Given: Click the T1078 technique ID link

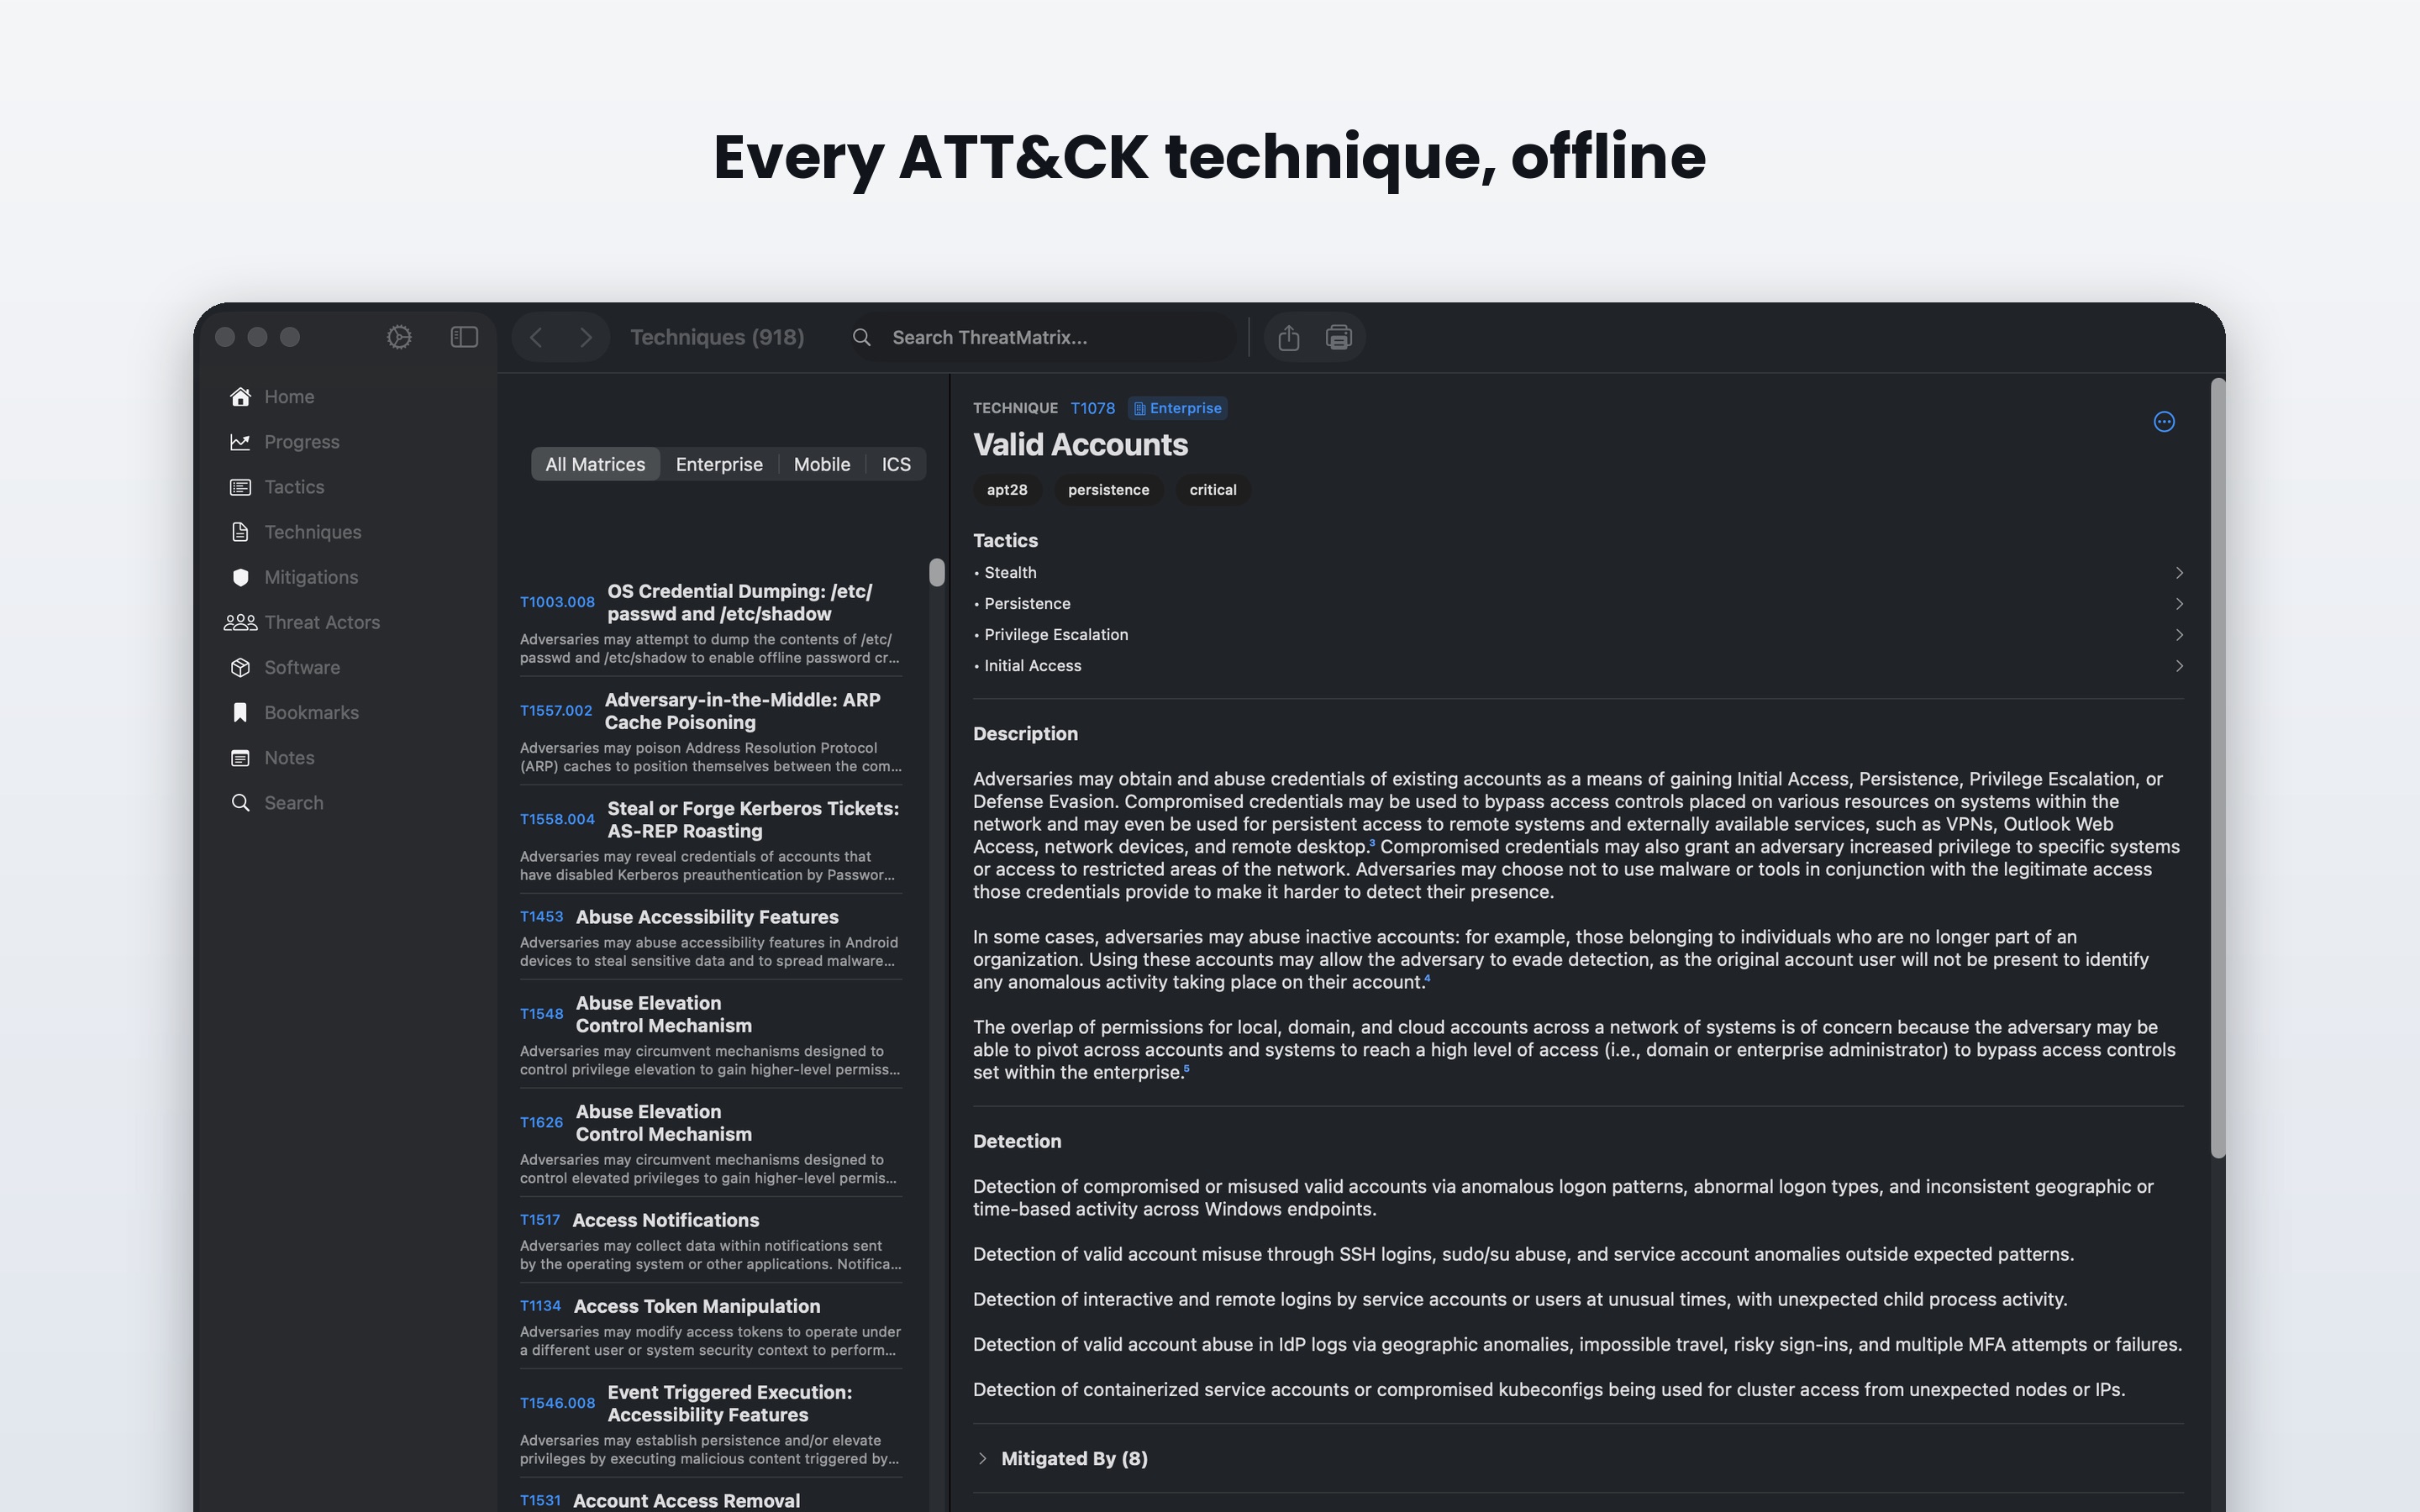Looking at the screenshot, I should 1092,408.
